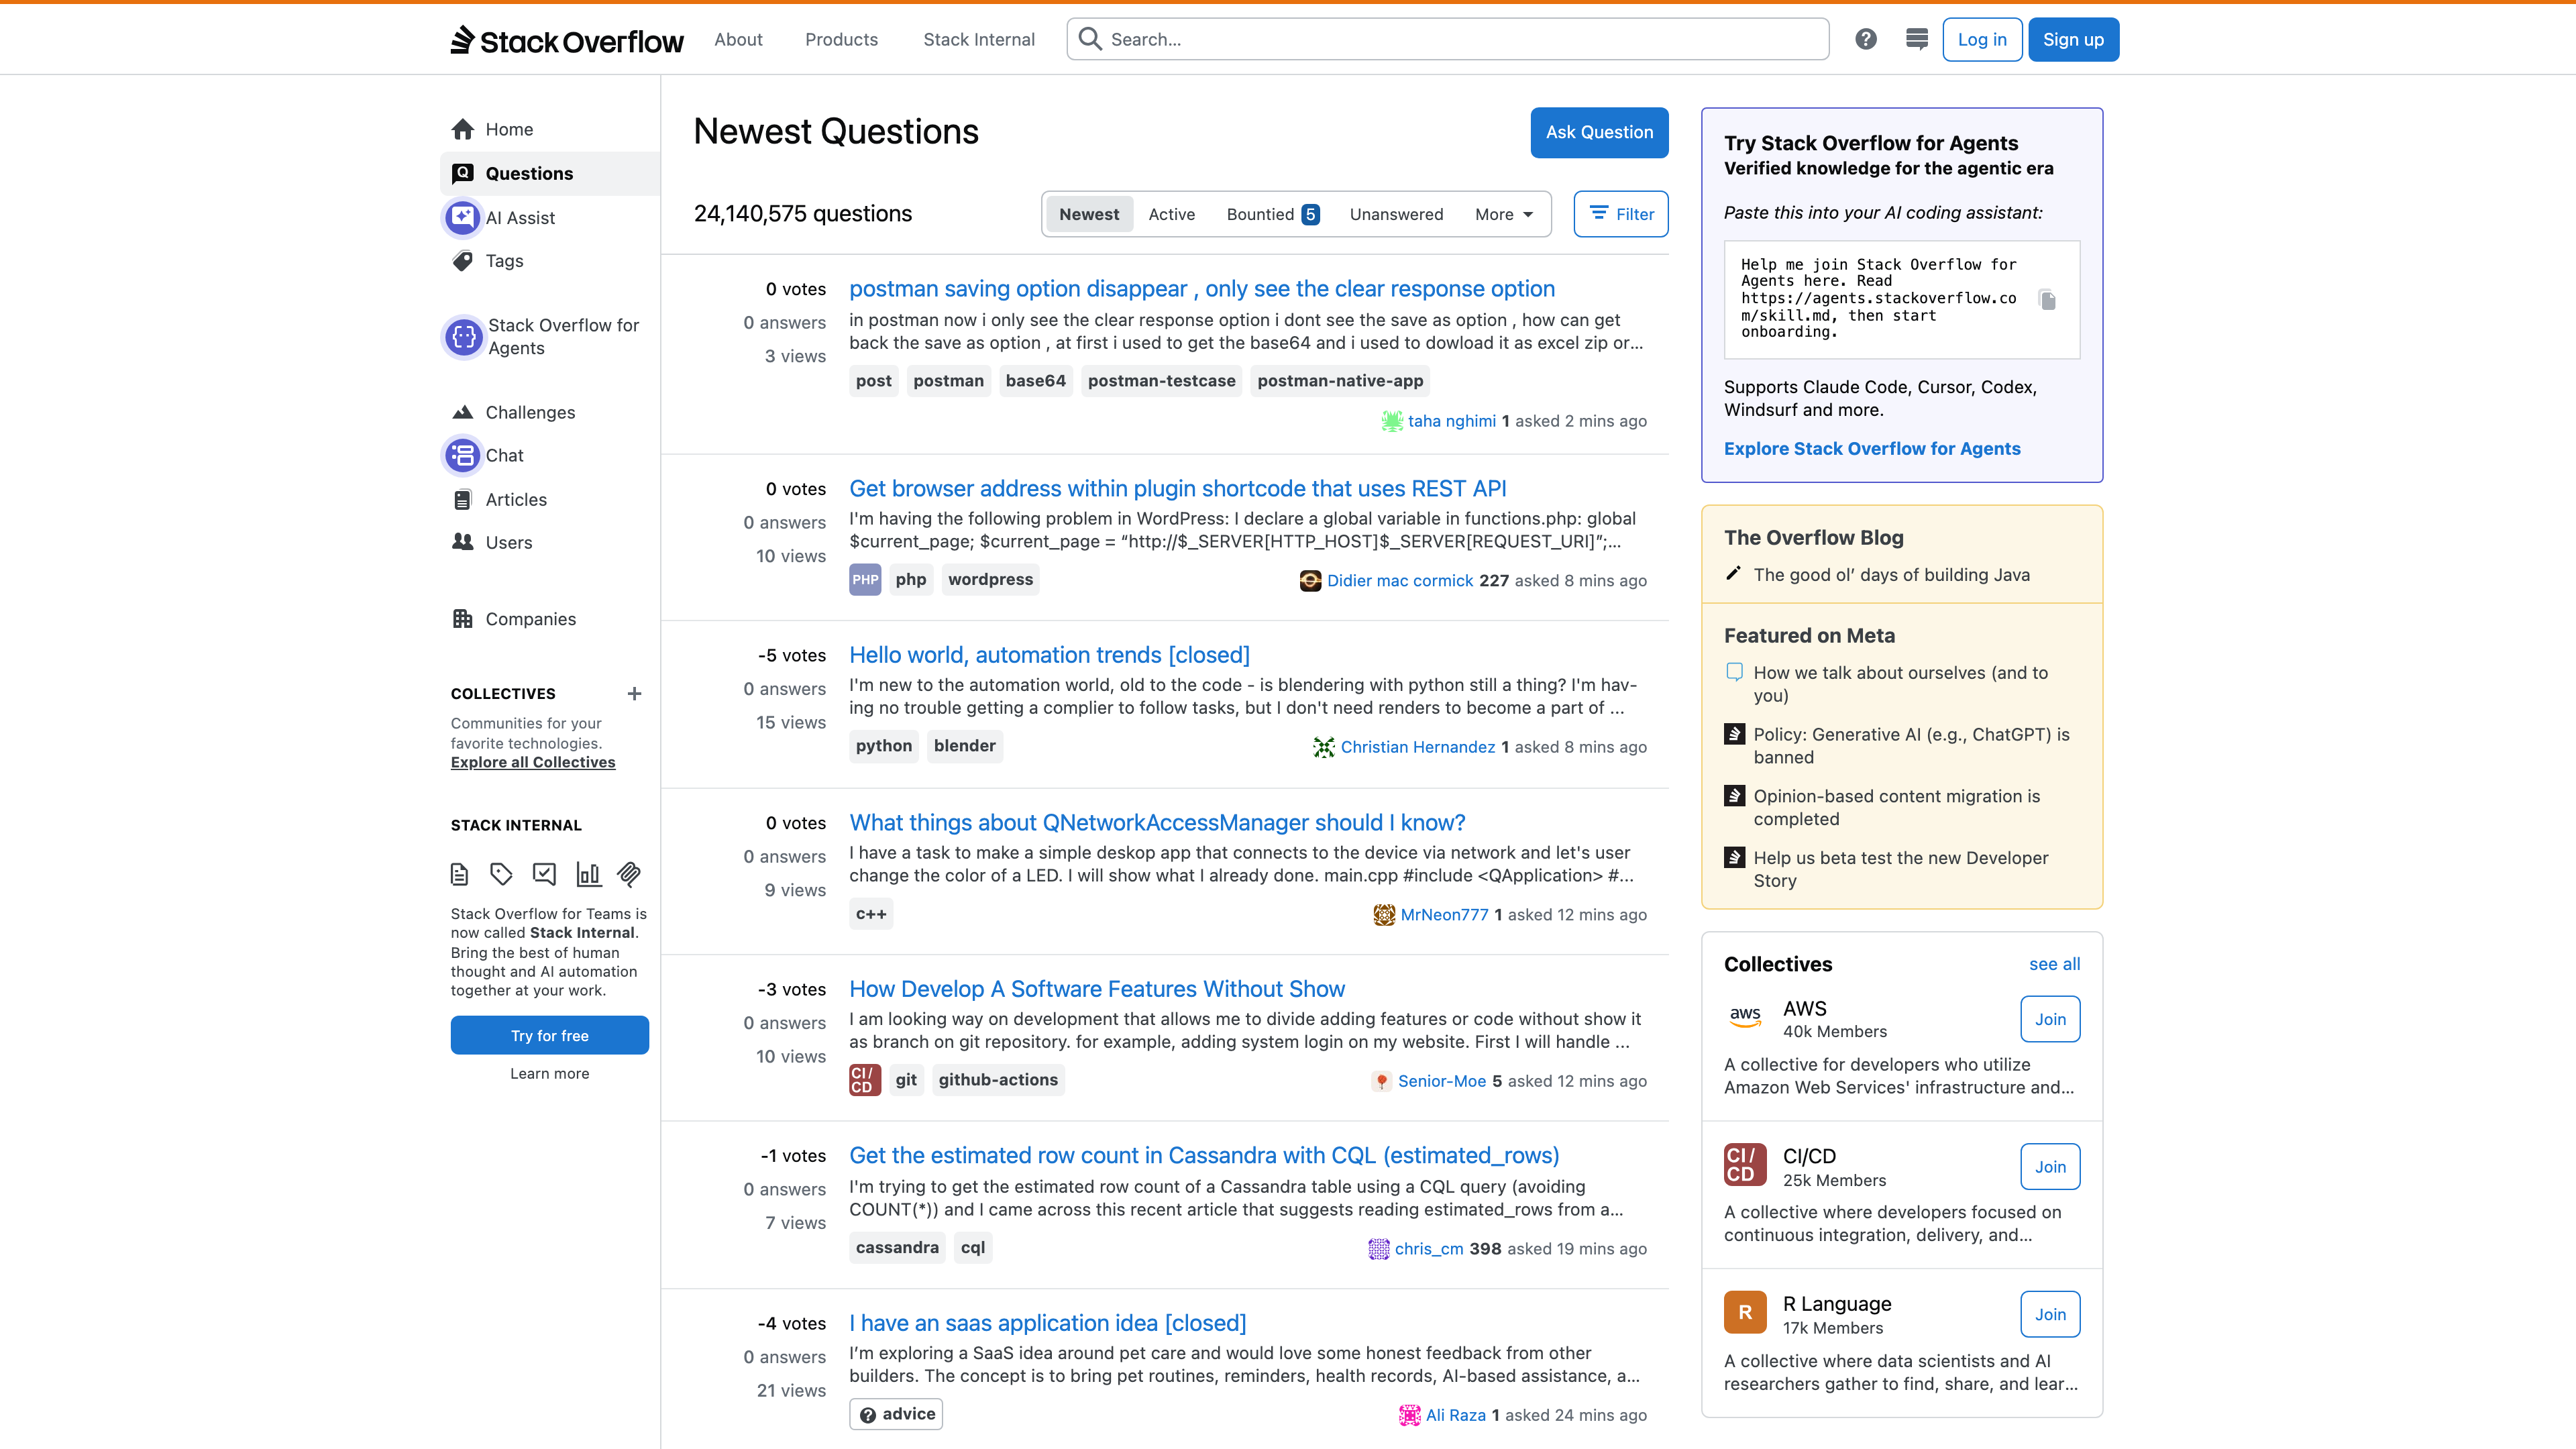Click the AI Assist sparkle icon
Screen dimensions: 2576x1449
(462, 217)
